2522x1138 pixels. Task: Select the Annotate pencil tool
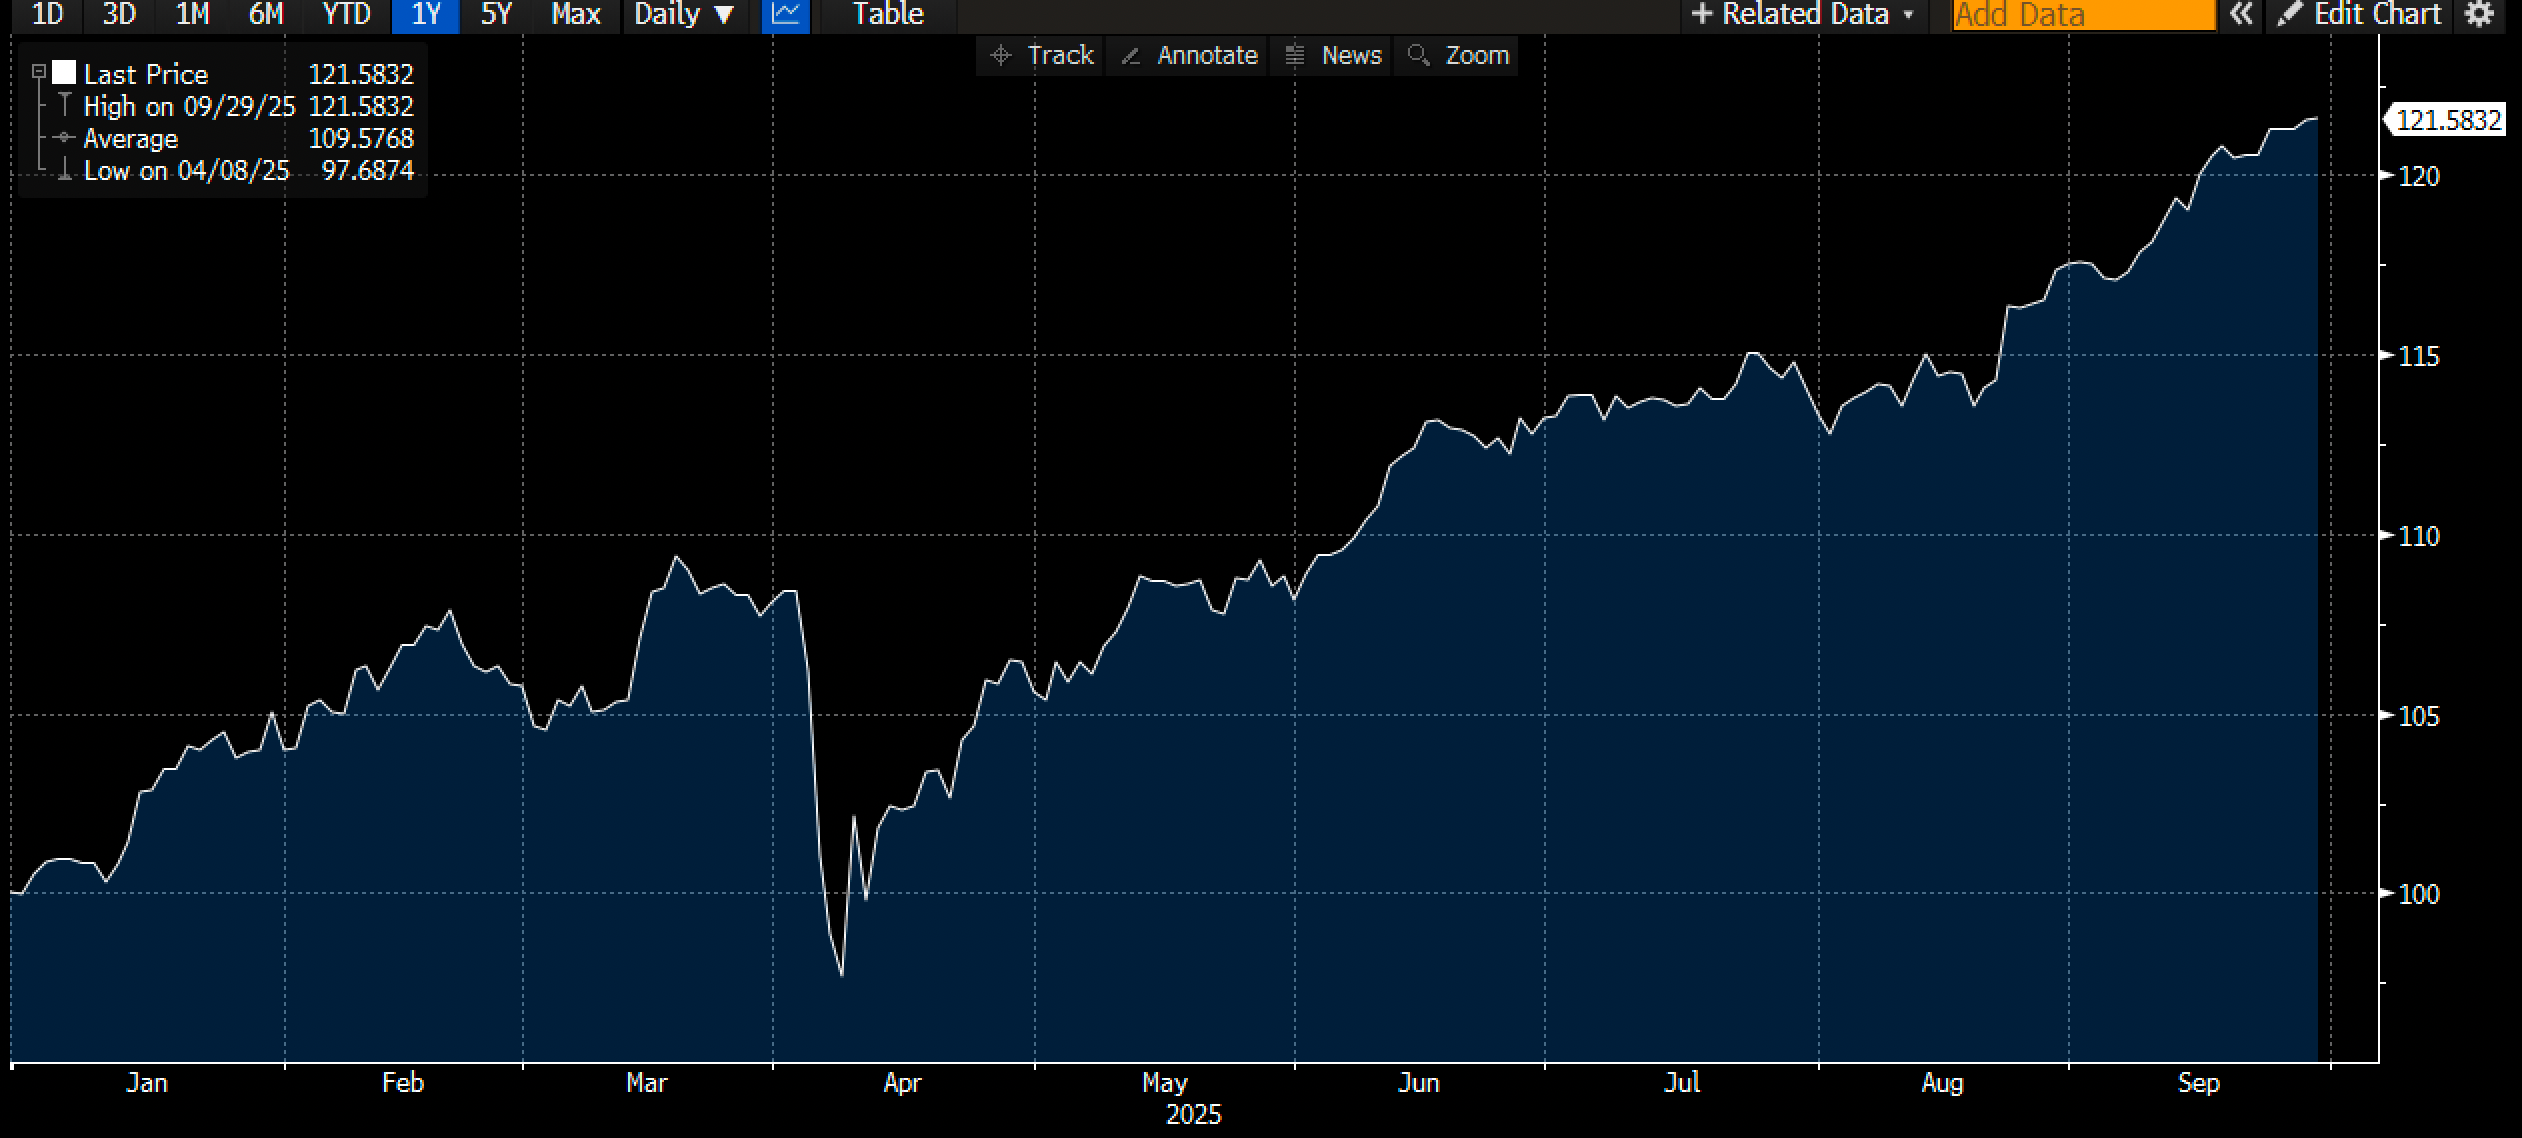click(1188, 55)
